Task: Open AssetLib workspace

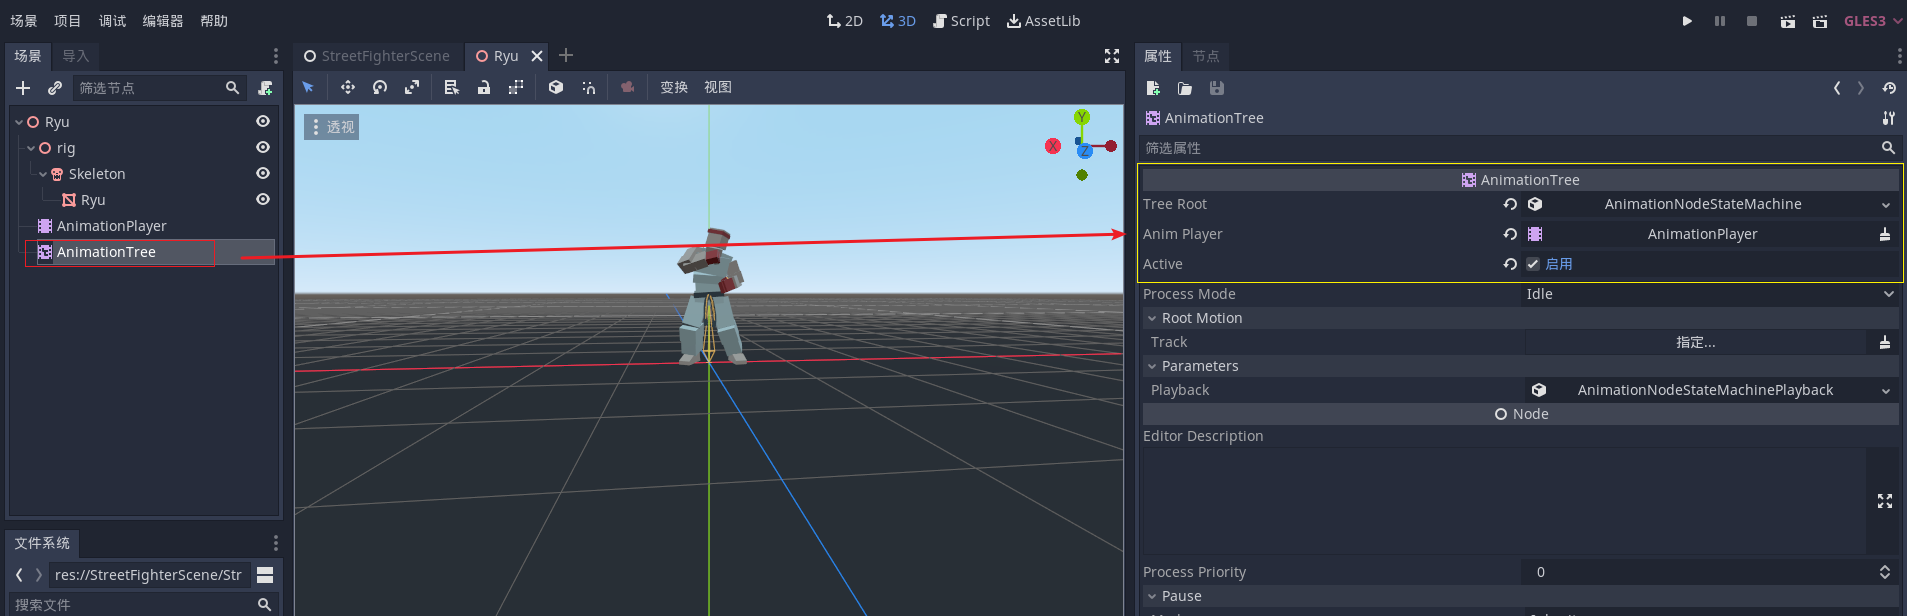Action: click(1043, 21)
